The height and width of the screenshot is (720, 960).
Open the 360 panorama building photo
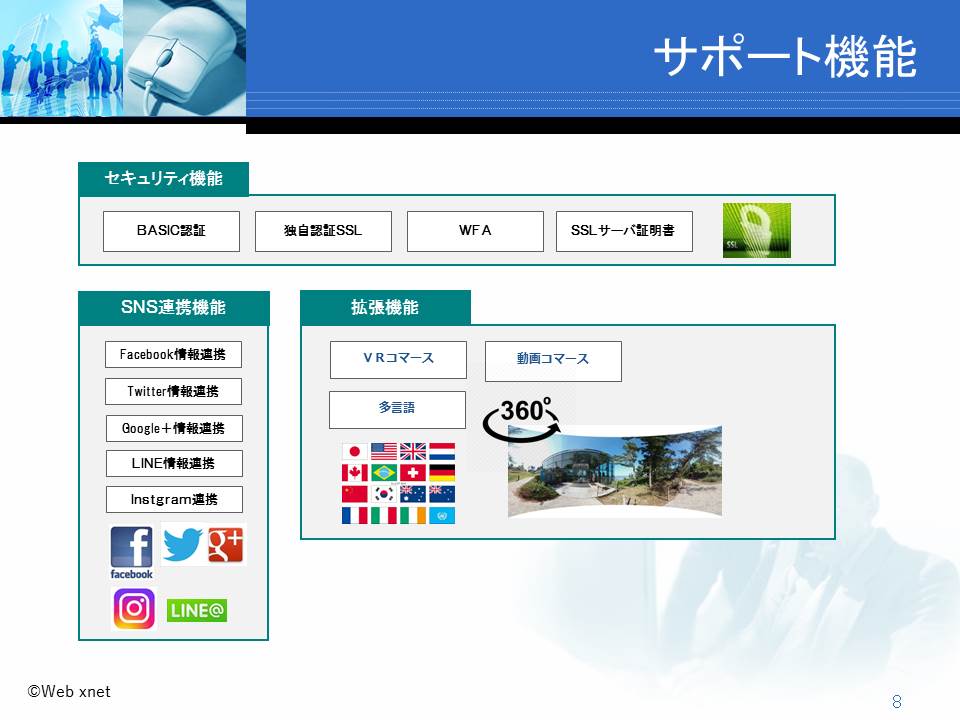pos(615,471)
